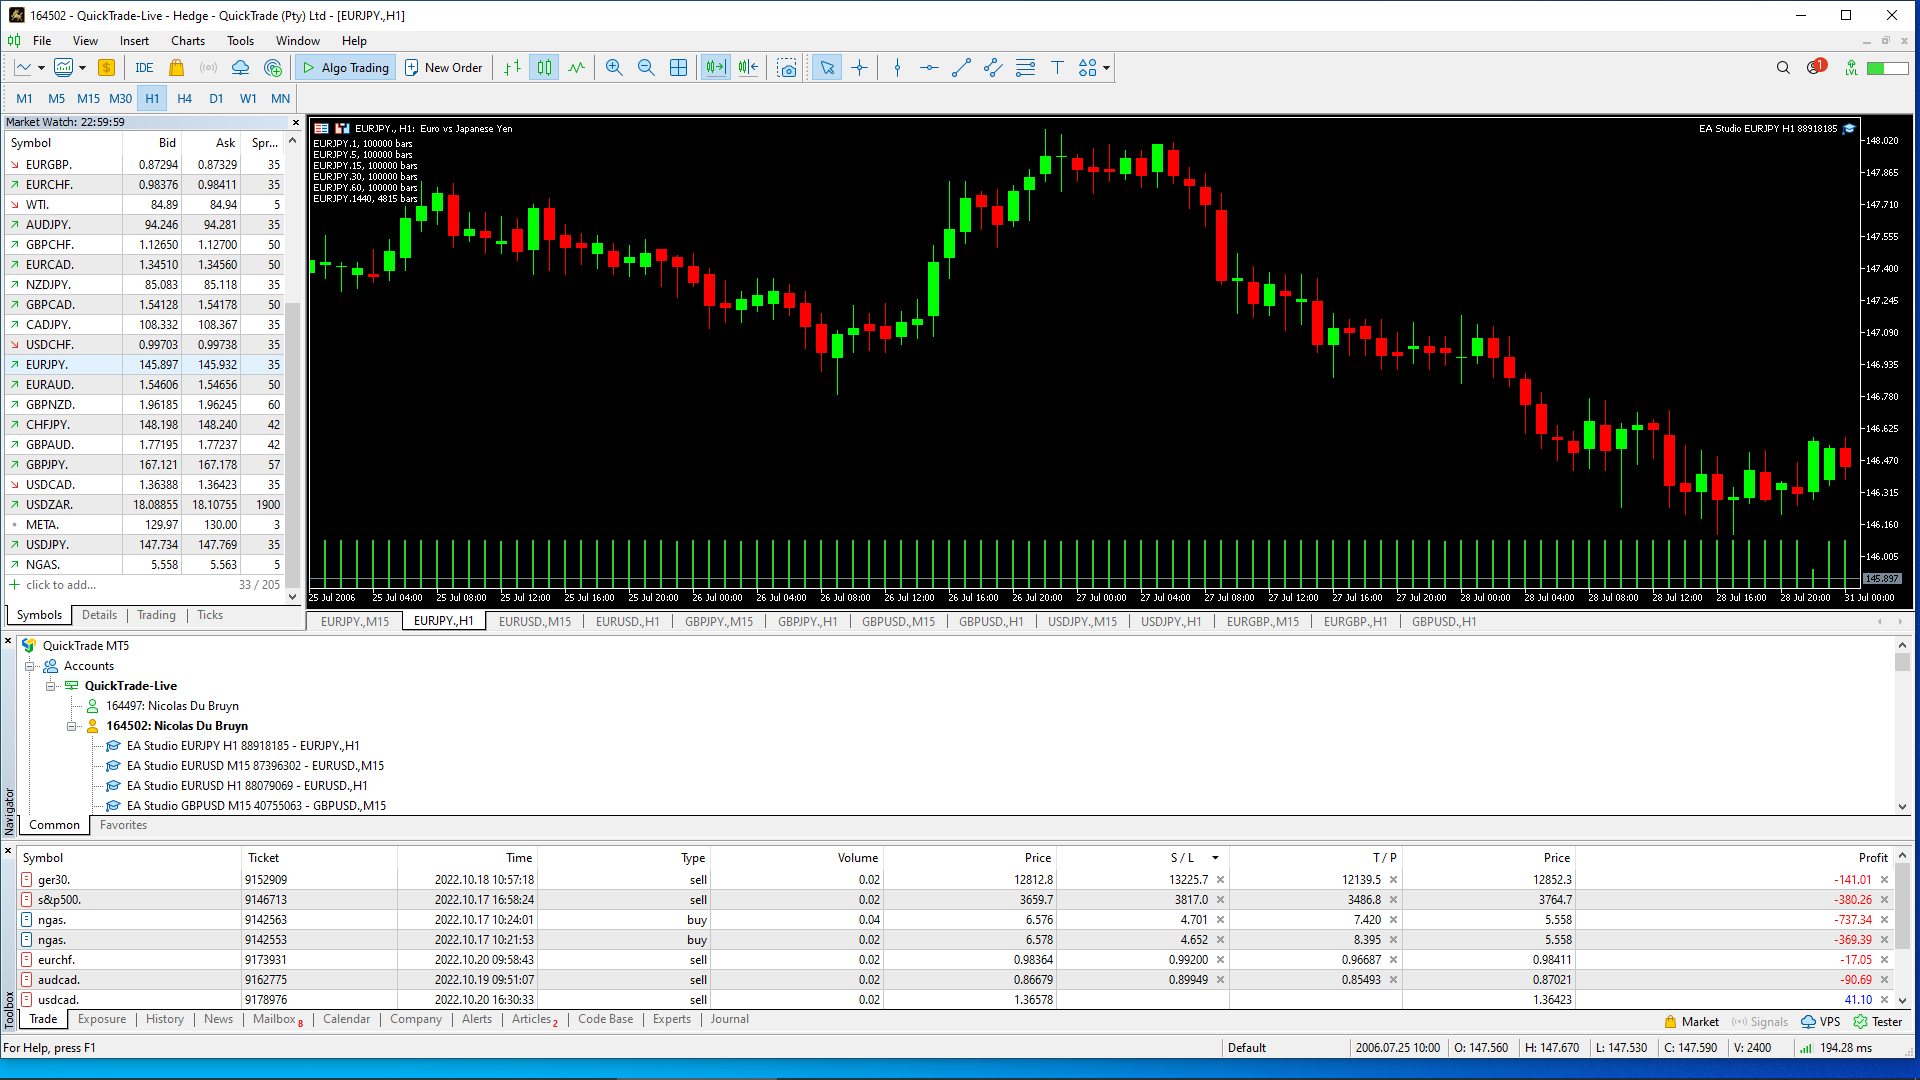Draw an equidistant channel
This screenshot has height=1080, width=1920.
[993, 68]
